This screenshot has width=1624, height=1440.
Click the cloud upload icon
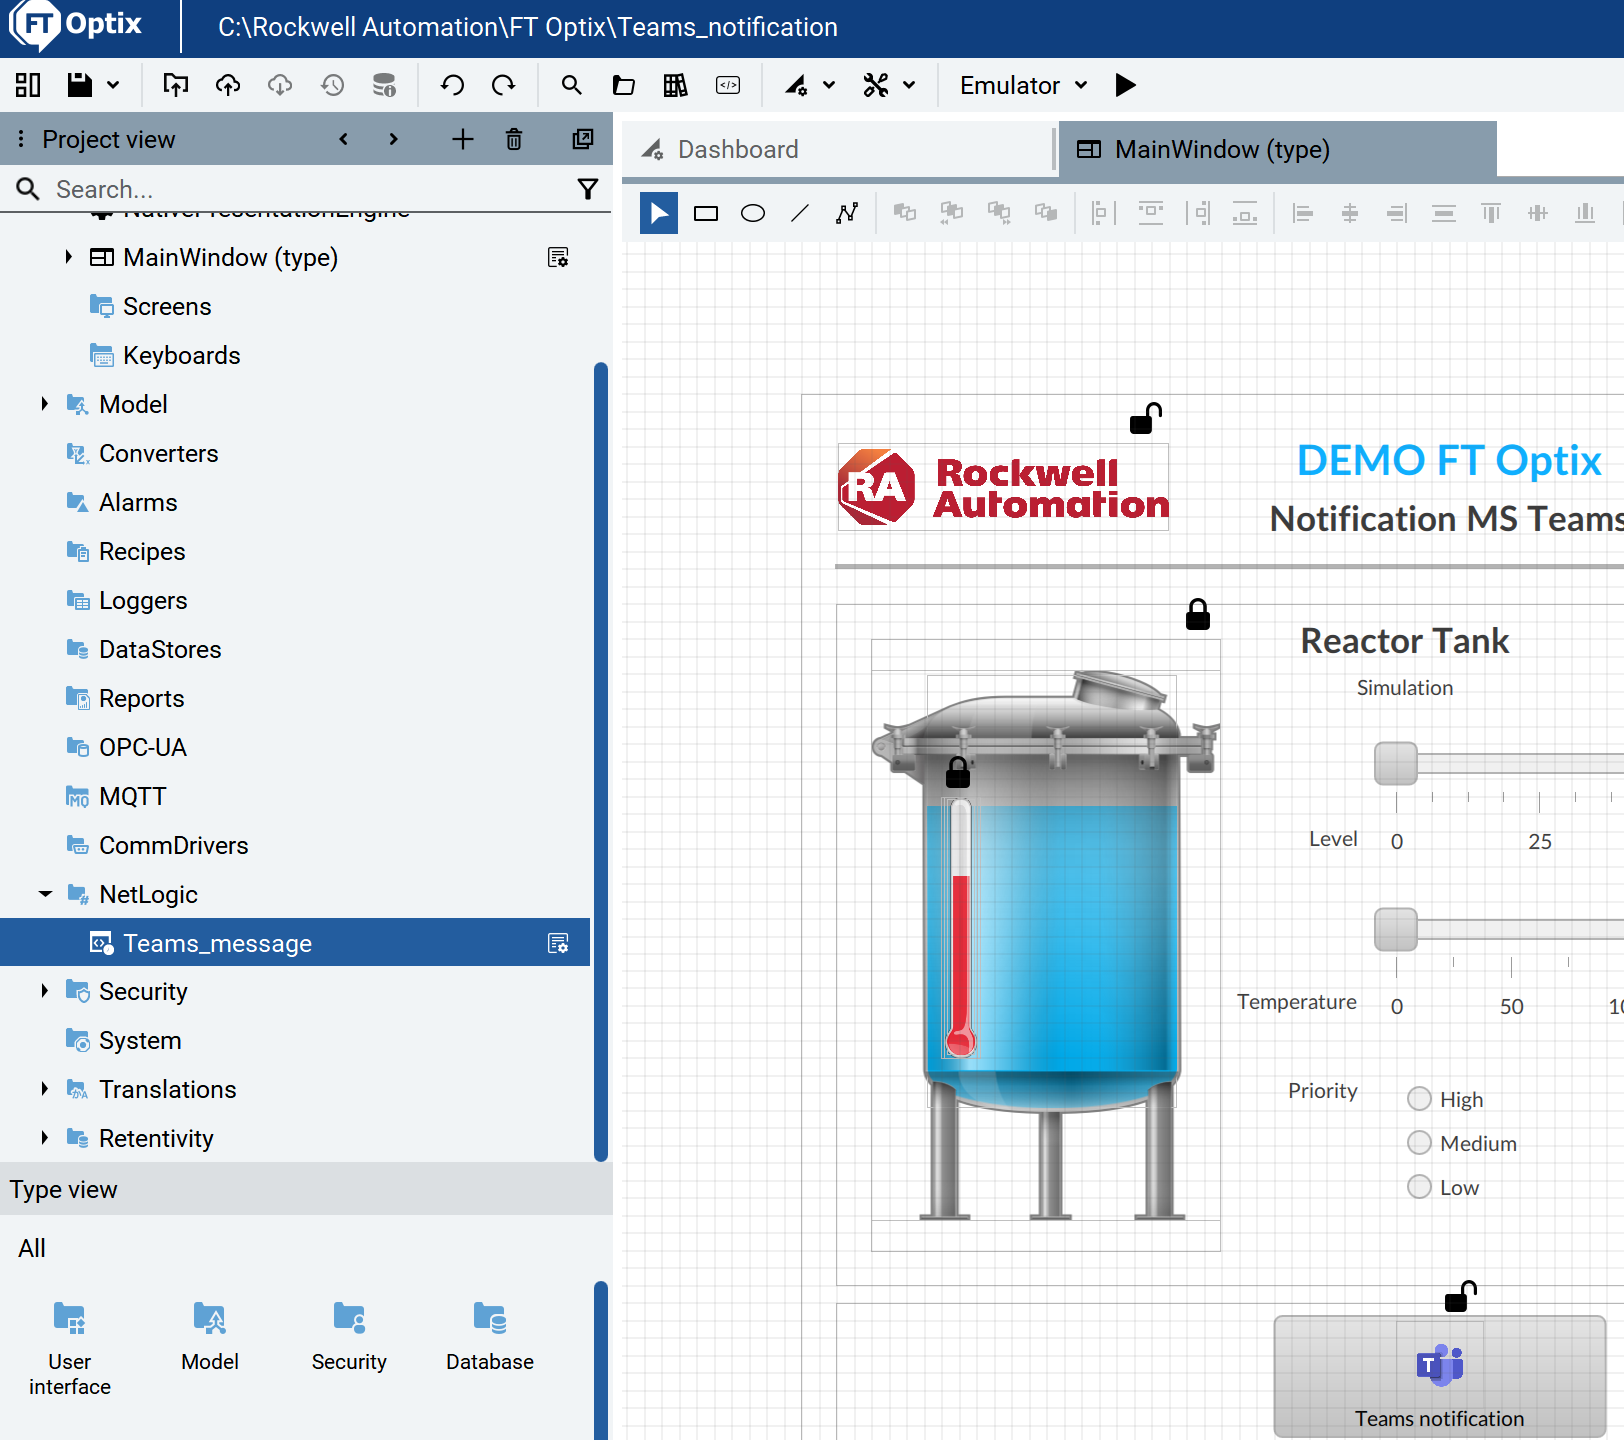[x=228, y=85]
